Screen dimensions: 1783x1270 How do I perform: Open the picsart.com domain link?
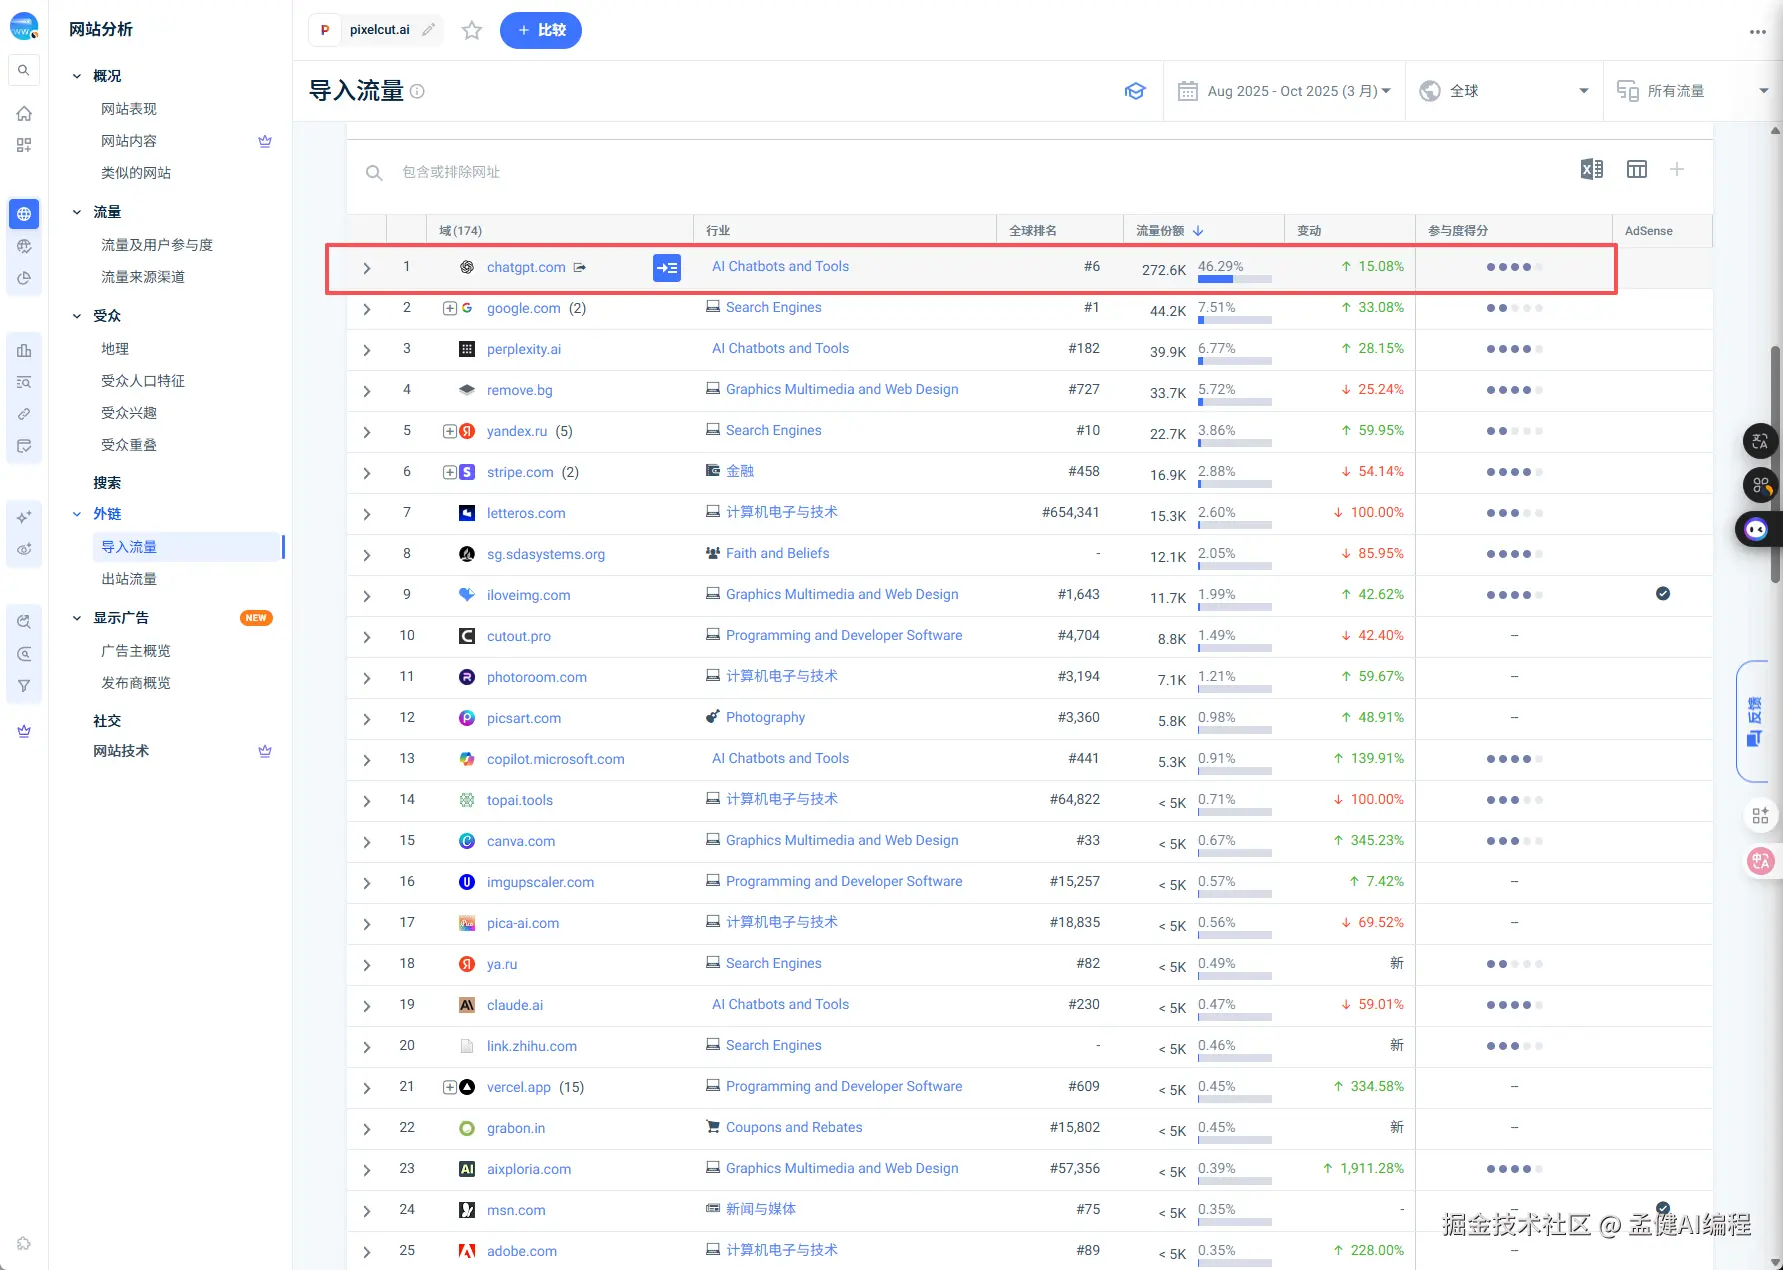(x=524, y=718)
